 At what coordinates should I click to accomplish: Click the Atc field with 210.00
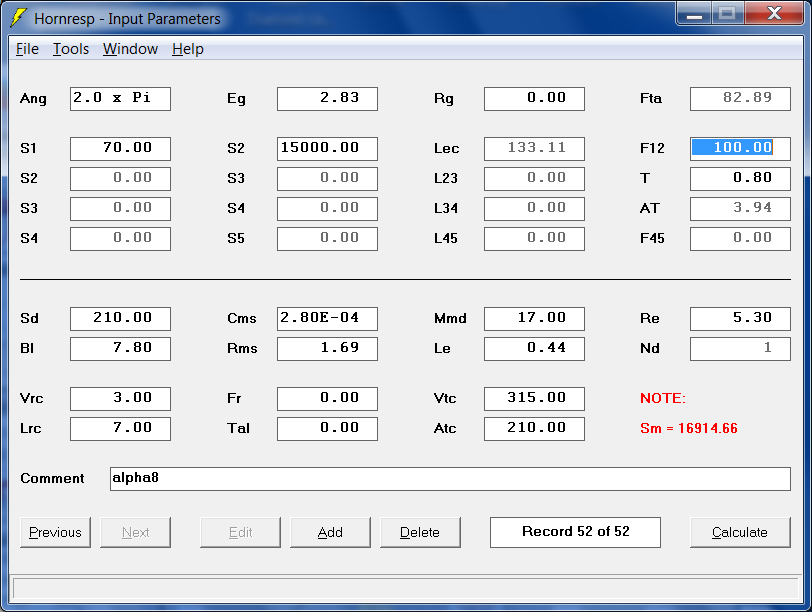pos(534,429)
